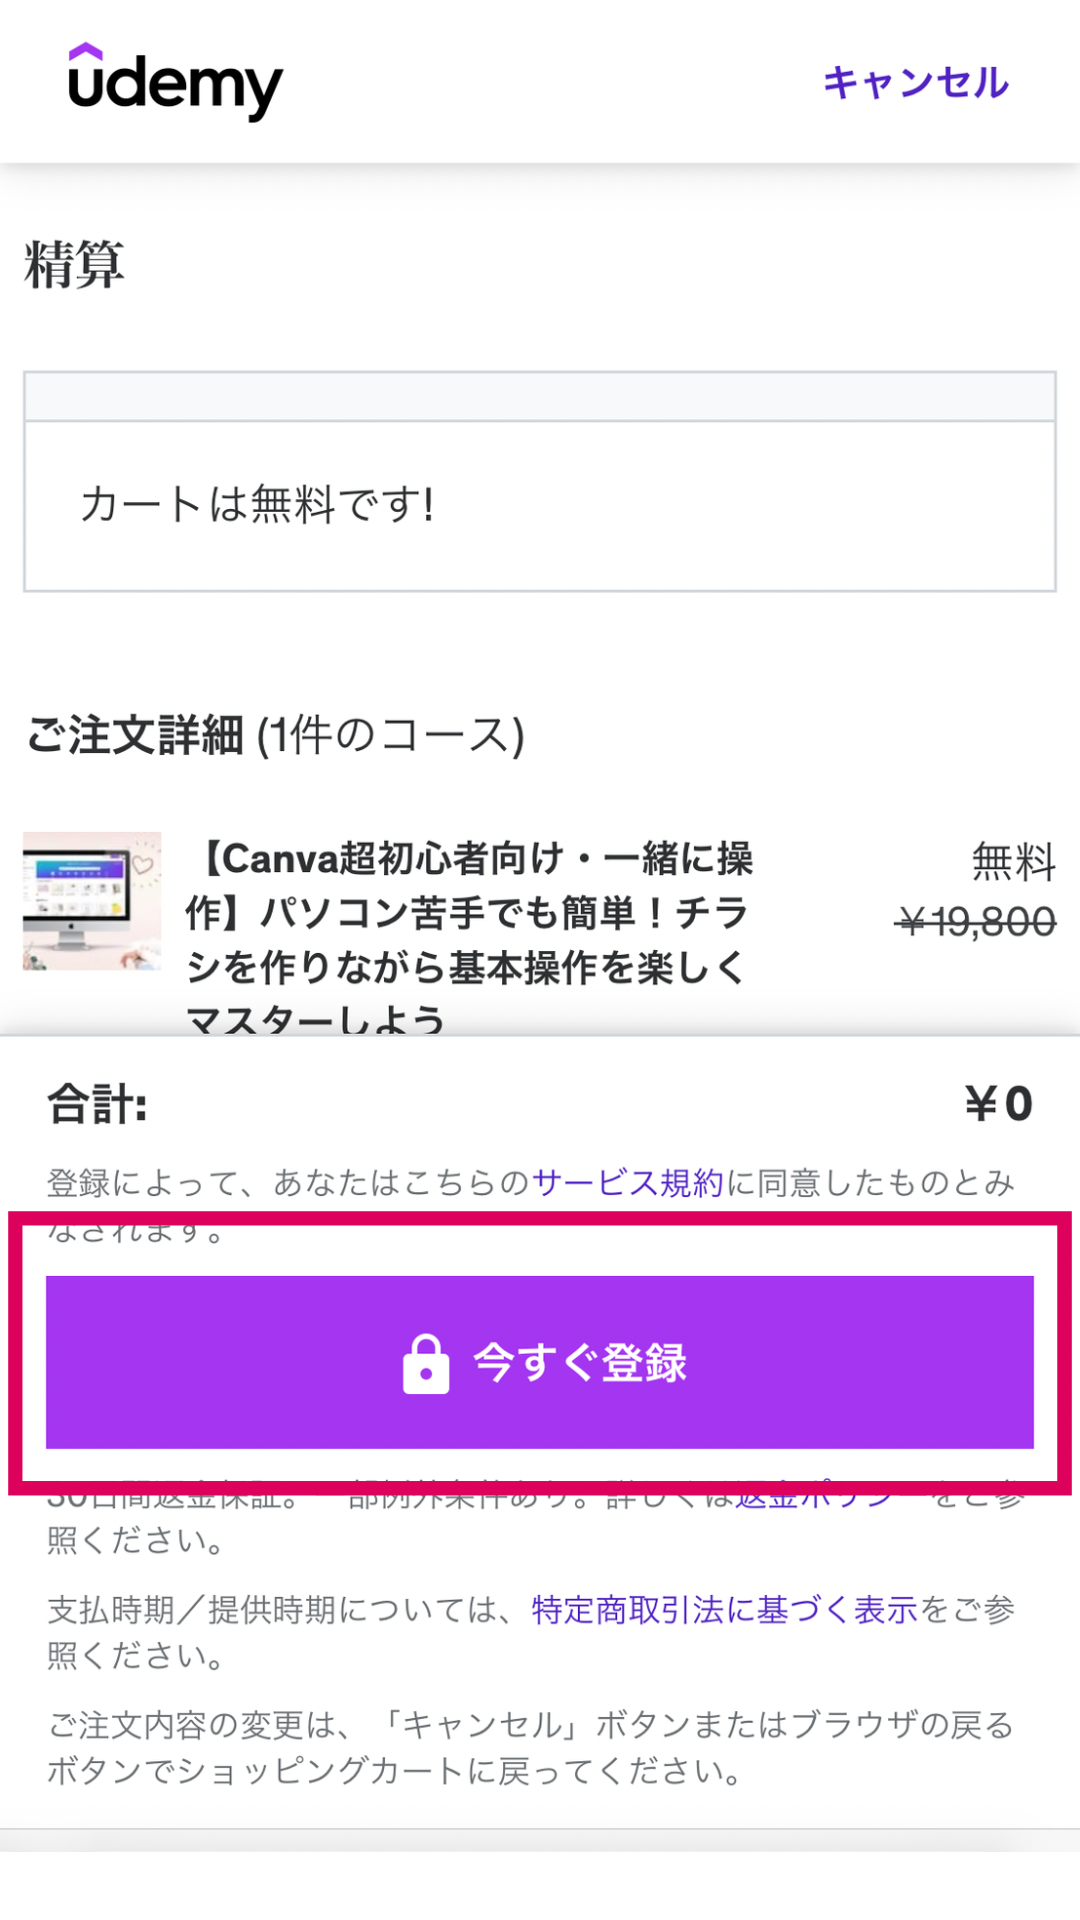Click the Canva course thumbnail
Image resolution: width=1080 pixels, height=1920 pixels.
coord(92,901)
